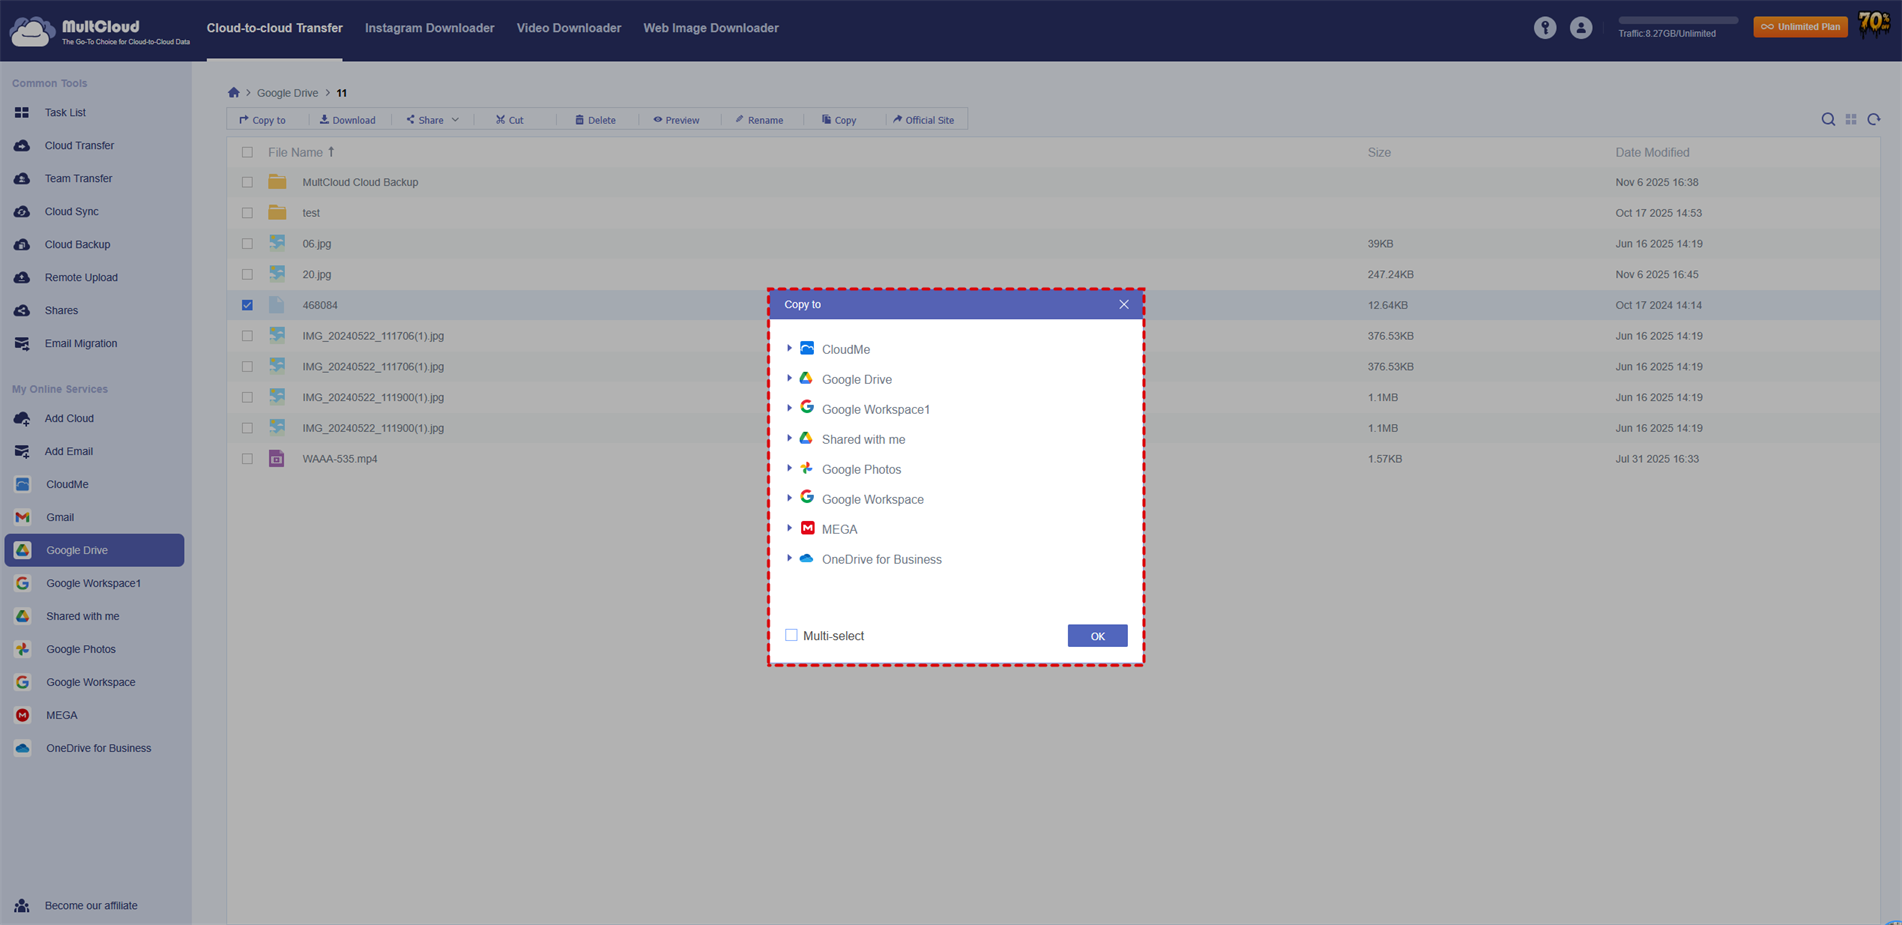This screenshot has height=925, width=1902.
Task: Click the Become our affiliate icon
Action: pyautogui.click(x=22, y=906)
